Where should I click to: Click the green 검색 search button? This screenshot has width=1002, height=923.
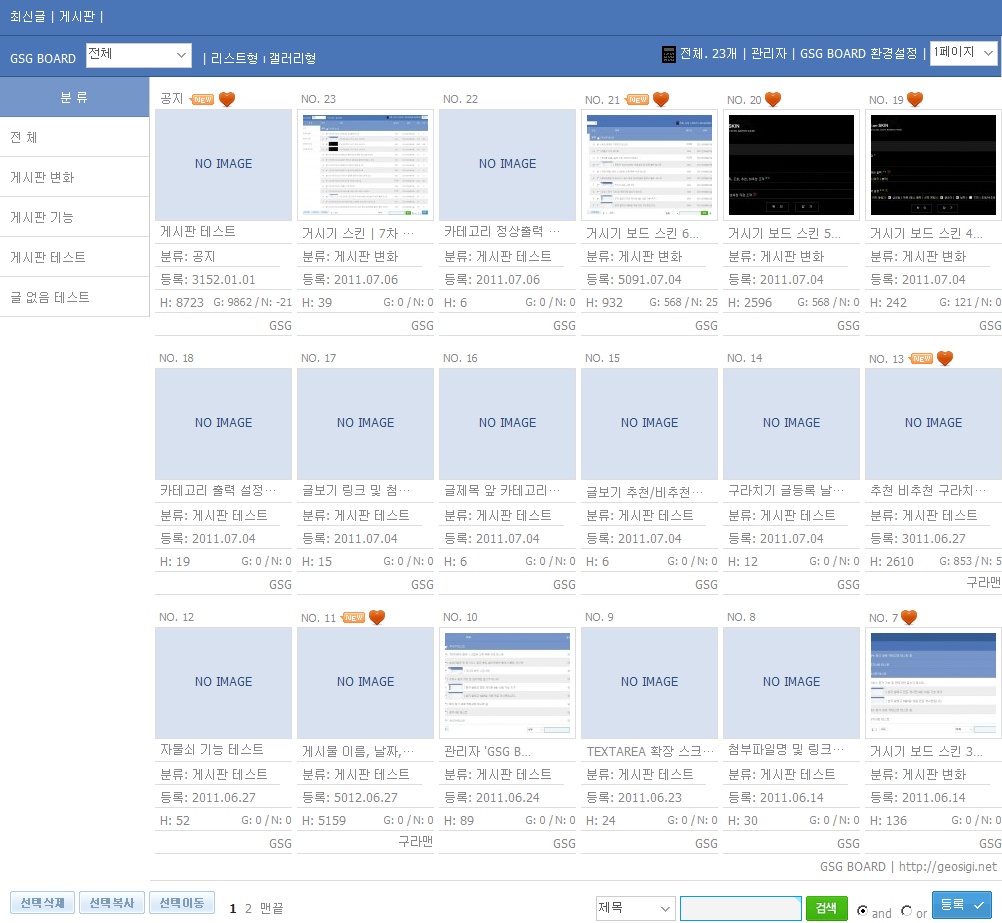826,908
